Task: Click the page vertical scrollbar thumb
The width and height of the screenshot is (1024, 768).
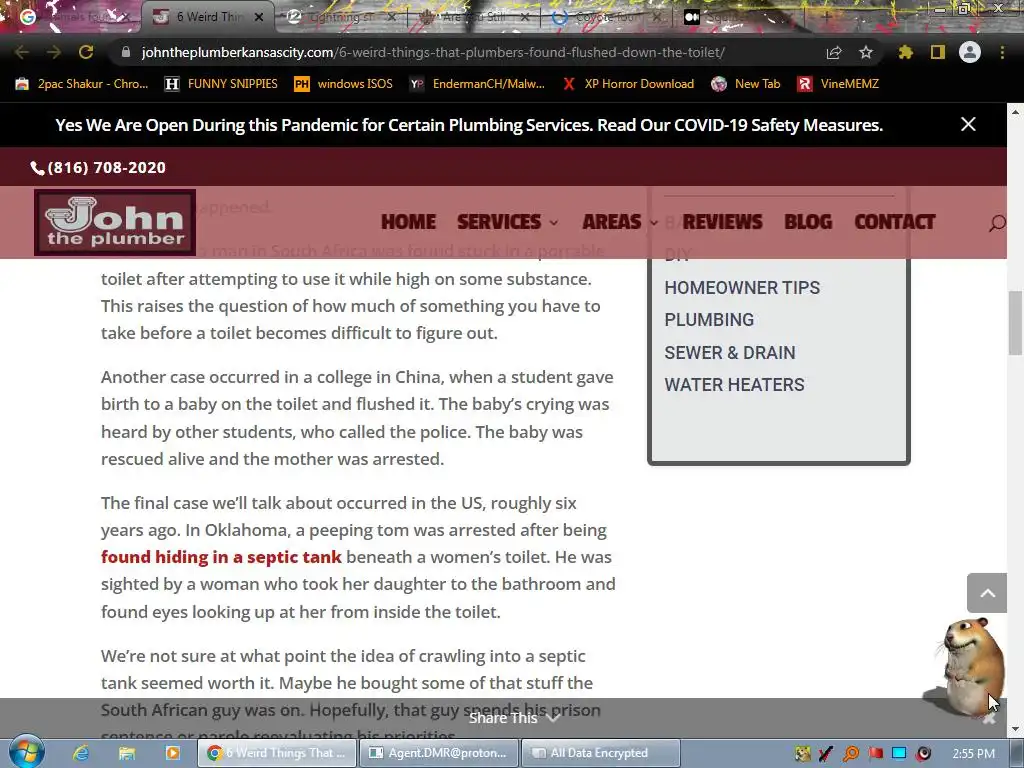Action: (1016, 323)
